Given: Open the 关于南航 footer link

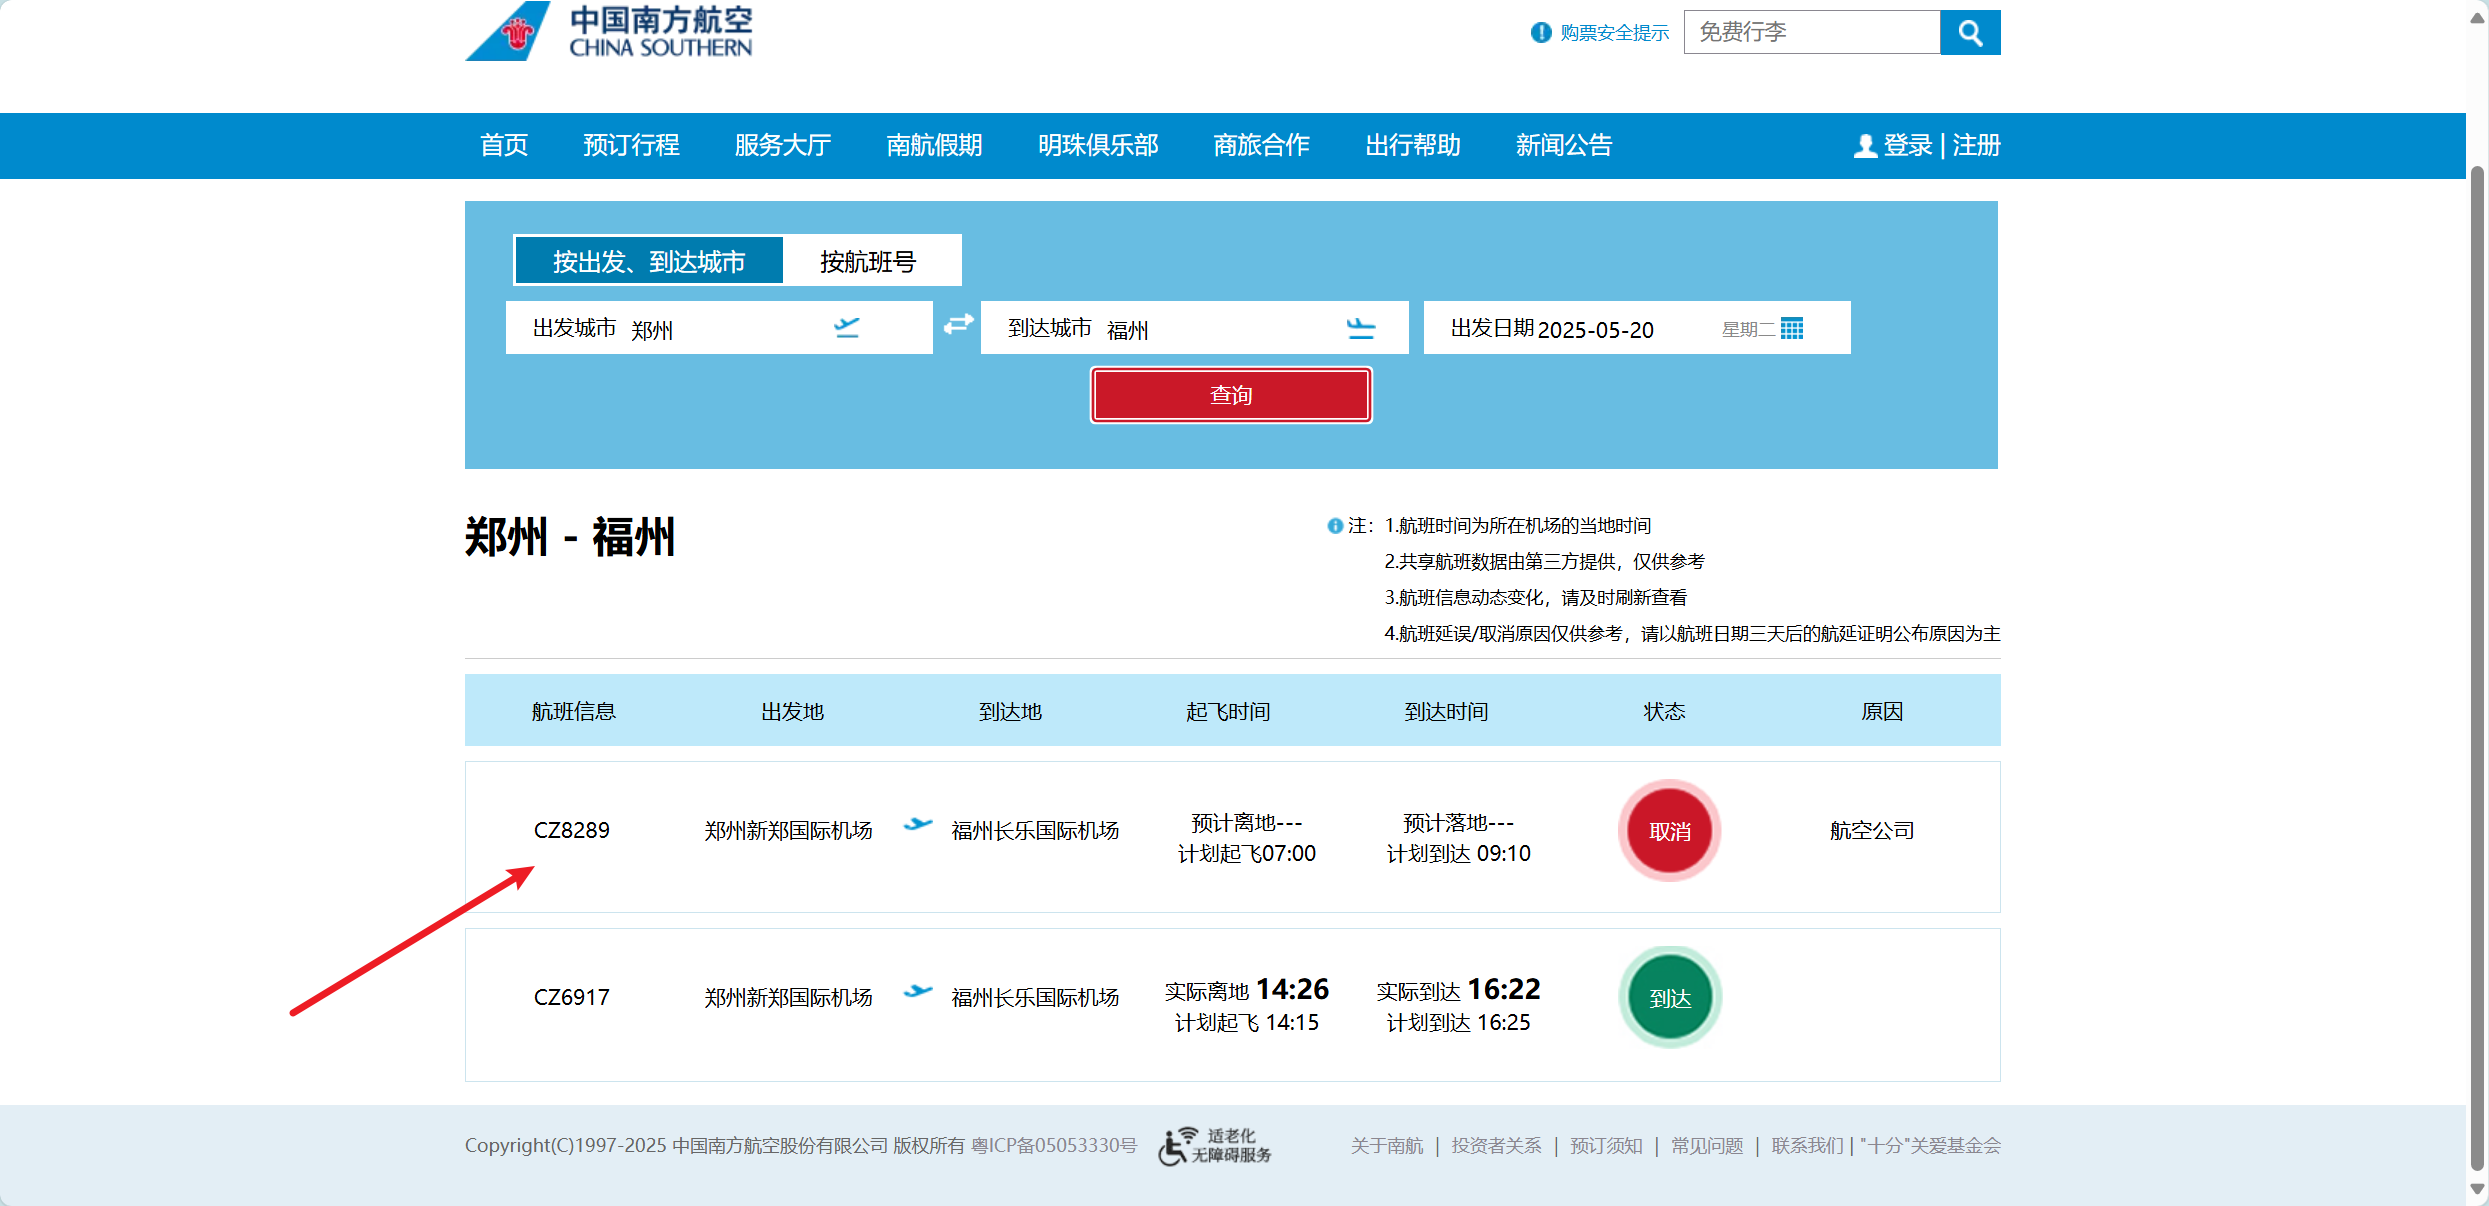Looking at the screenshot, I should coord(1386,1146).
